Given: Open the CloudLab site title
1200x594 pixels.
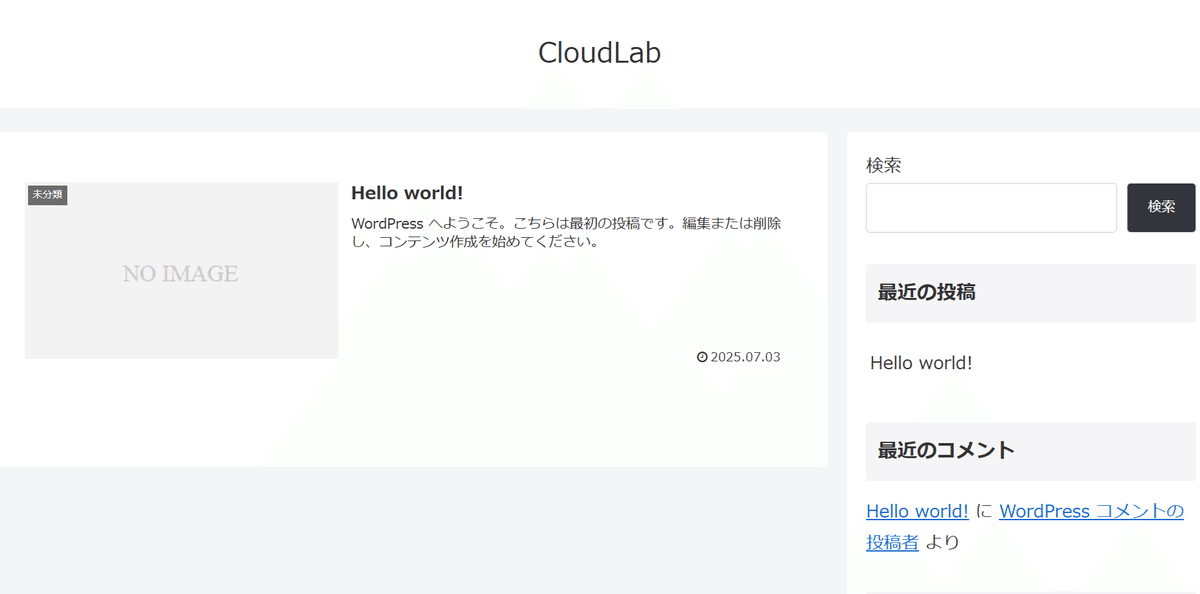Looking at the screenshot, I should point(599,52).
